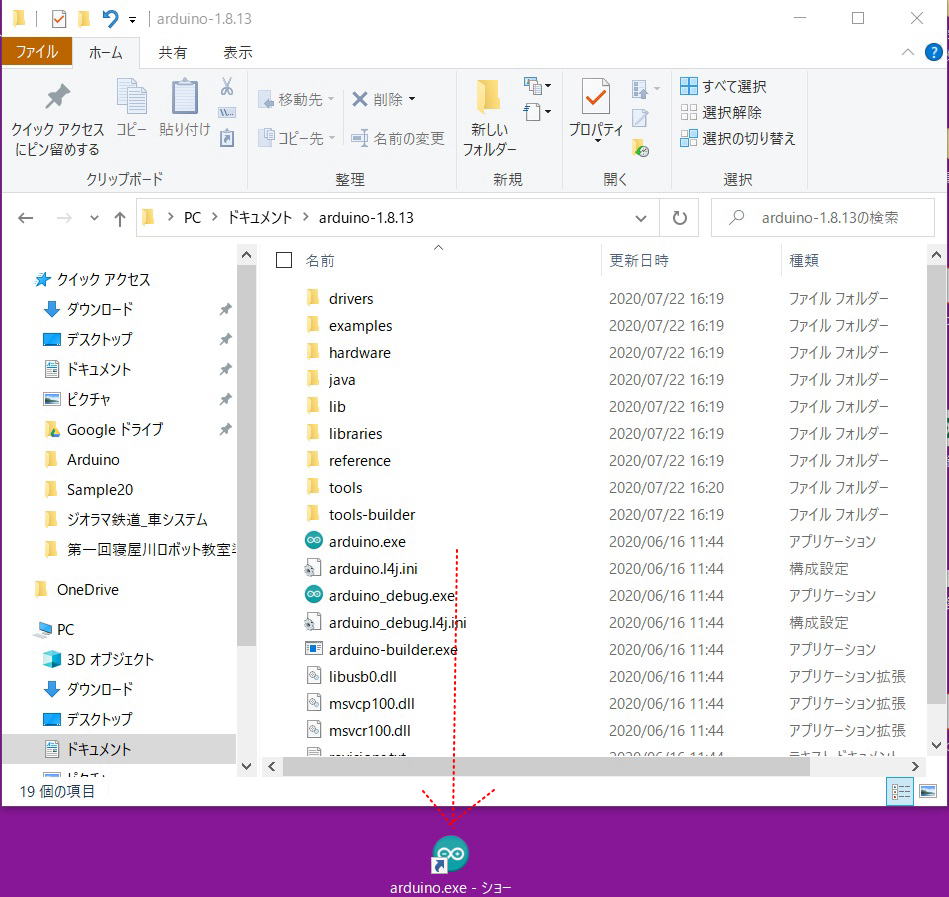Click the file list horizontal scrollbar
Viewport: 949px width, 897px height.
pyautogui.click(x=546, y=766)
